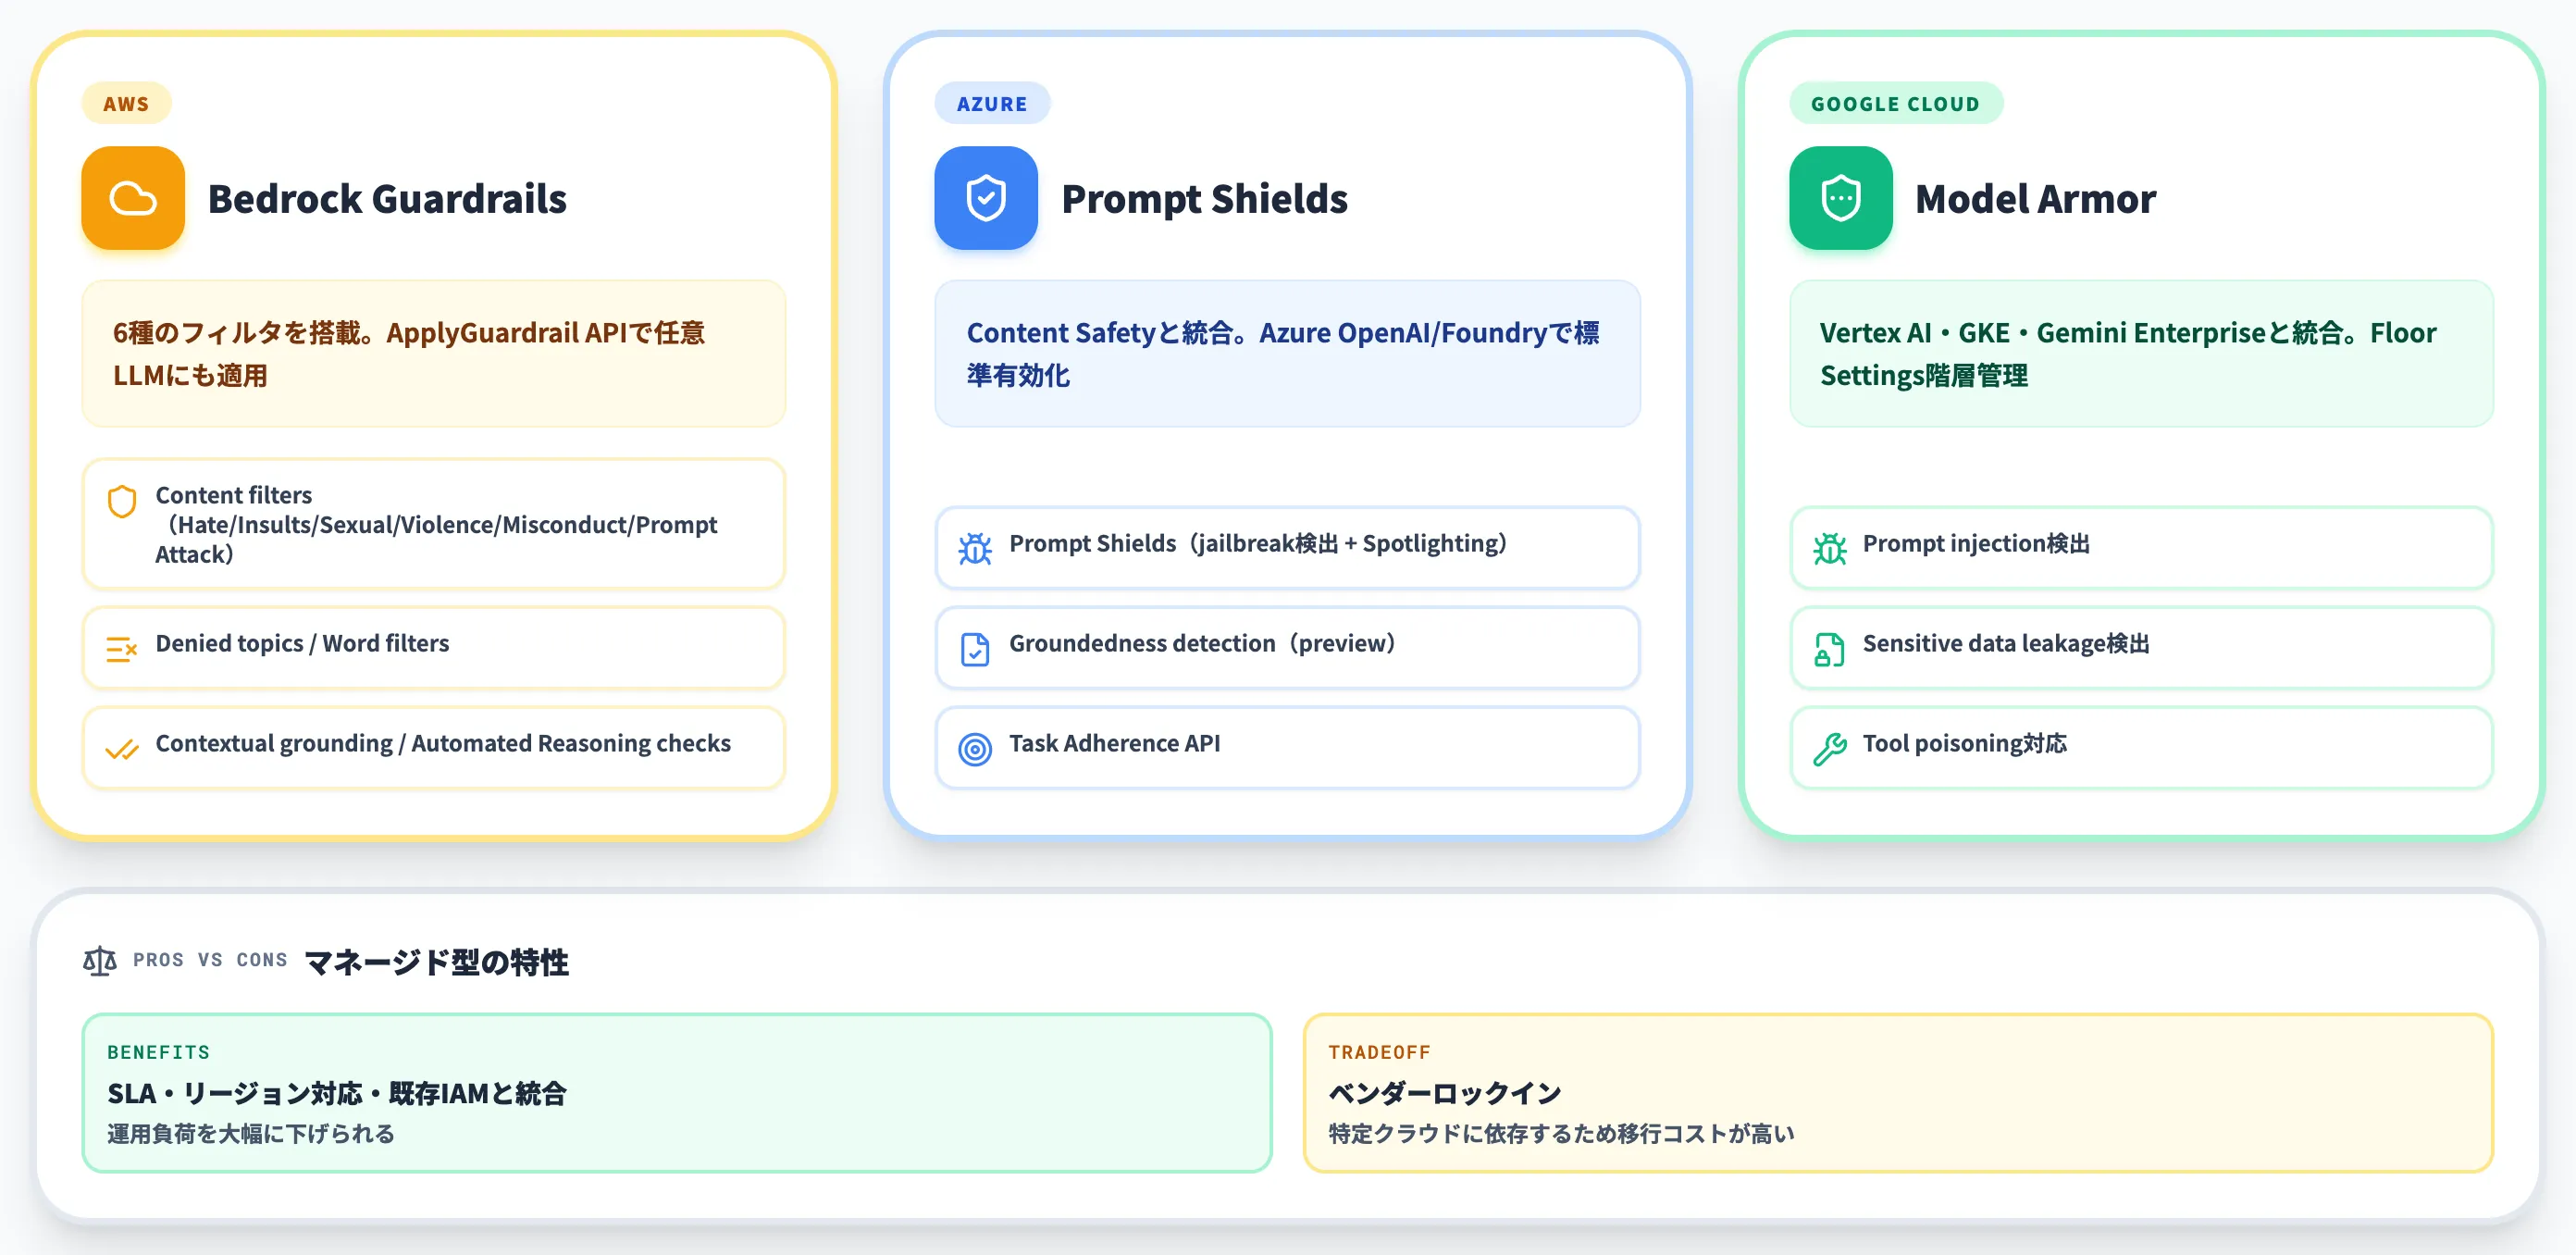Click the wrench icon beside Tool poisoning対応
2576x1255 pixels.
pyautogui.click(x=1830, y=749)
